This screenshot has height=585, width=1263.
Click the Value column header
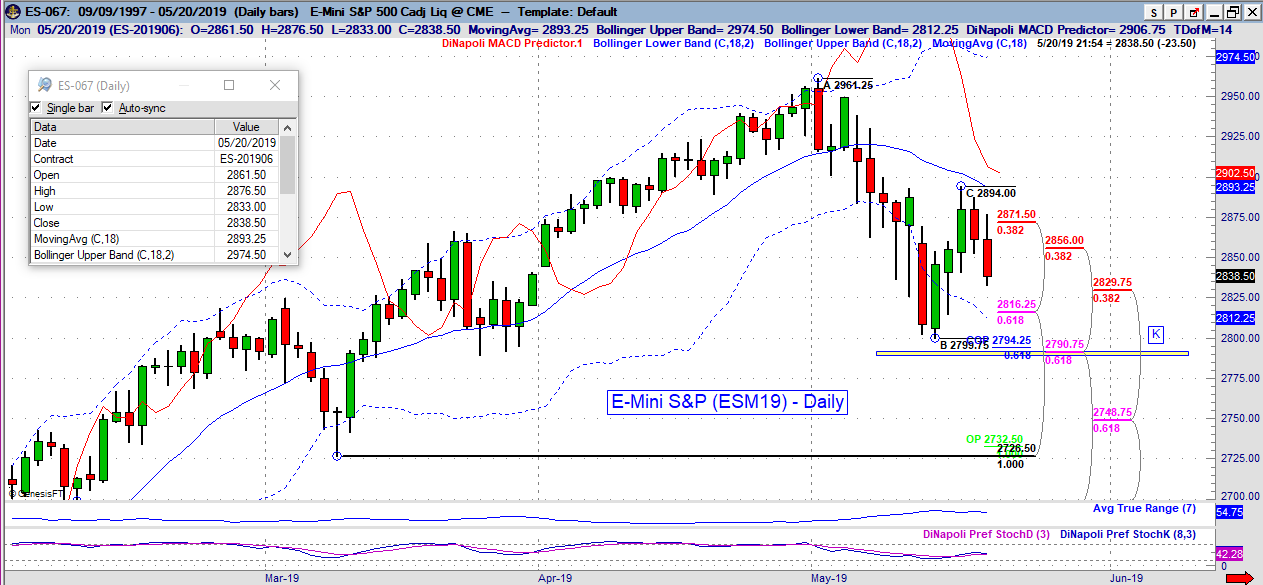click(x=247, y=127)
